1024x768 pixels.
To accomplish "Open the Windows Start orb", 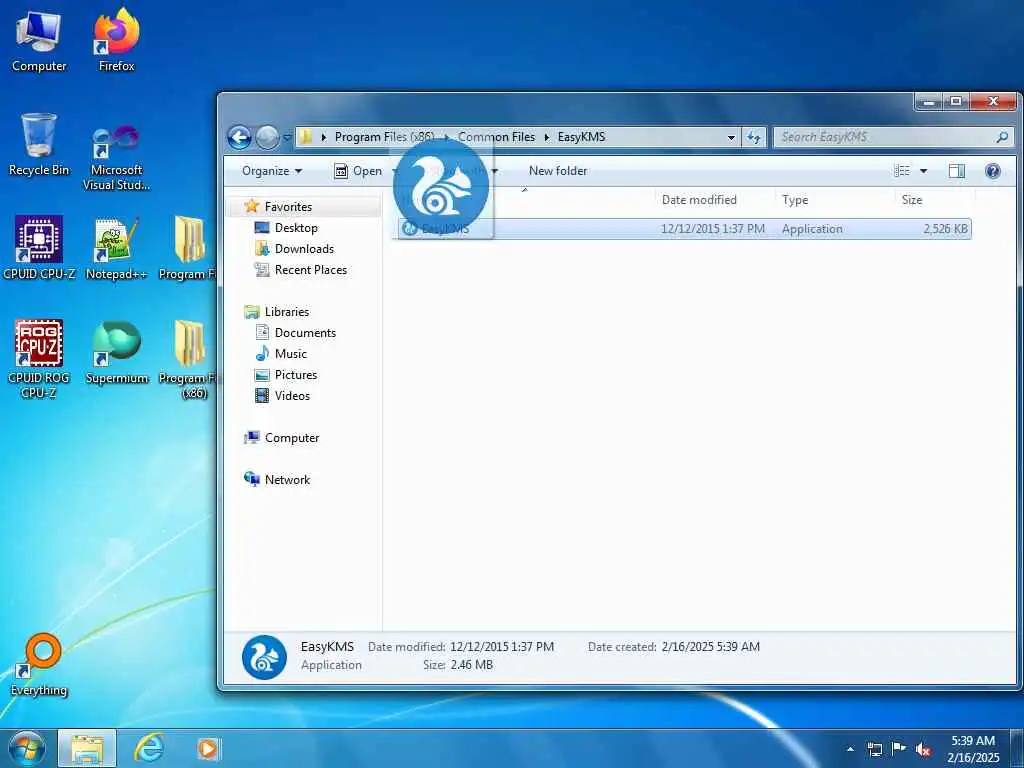I will (x=27, y=748).
